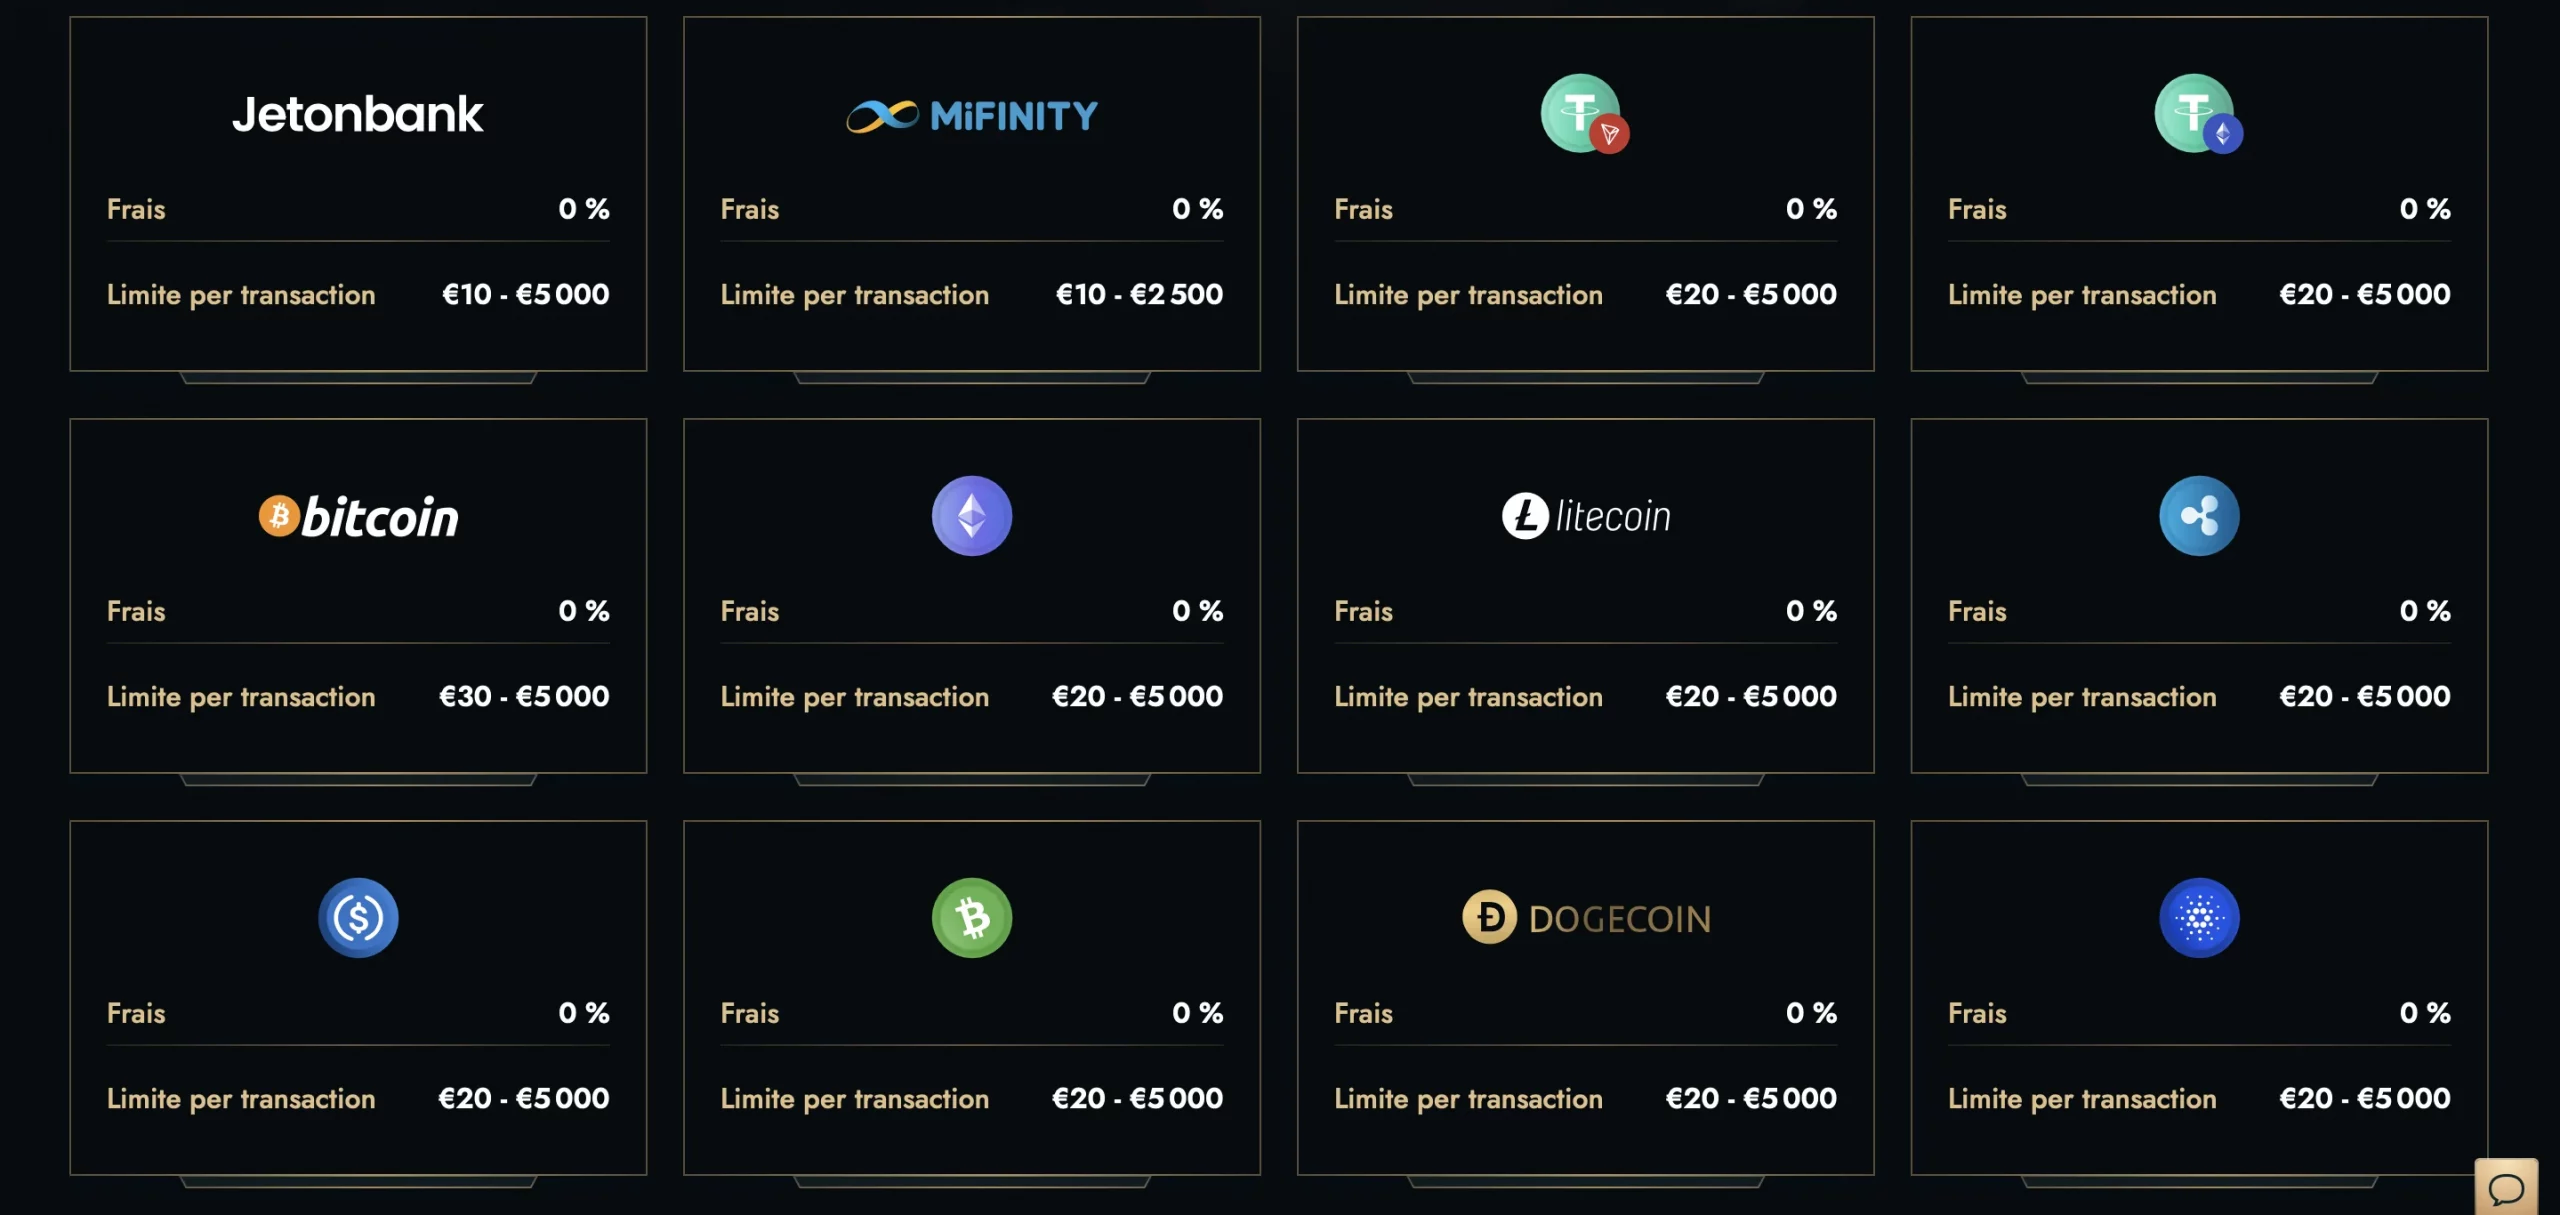Choose the Tether TRON (USDT TRC20) icon
The width and height of the screenshot is (2560, 1215).
[x=1585, y=114]
